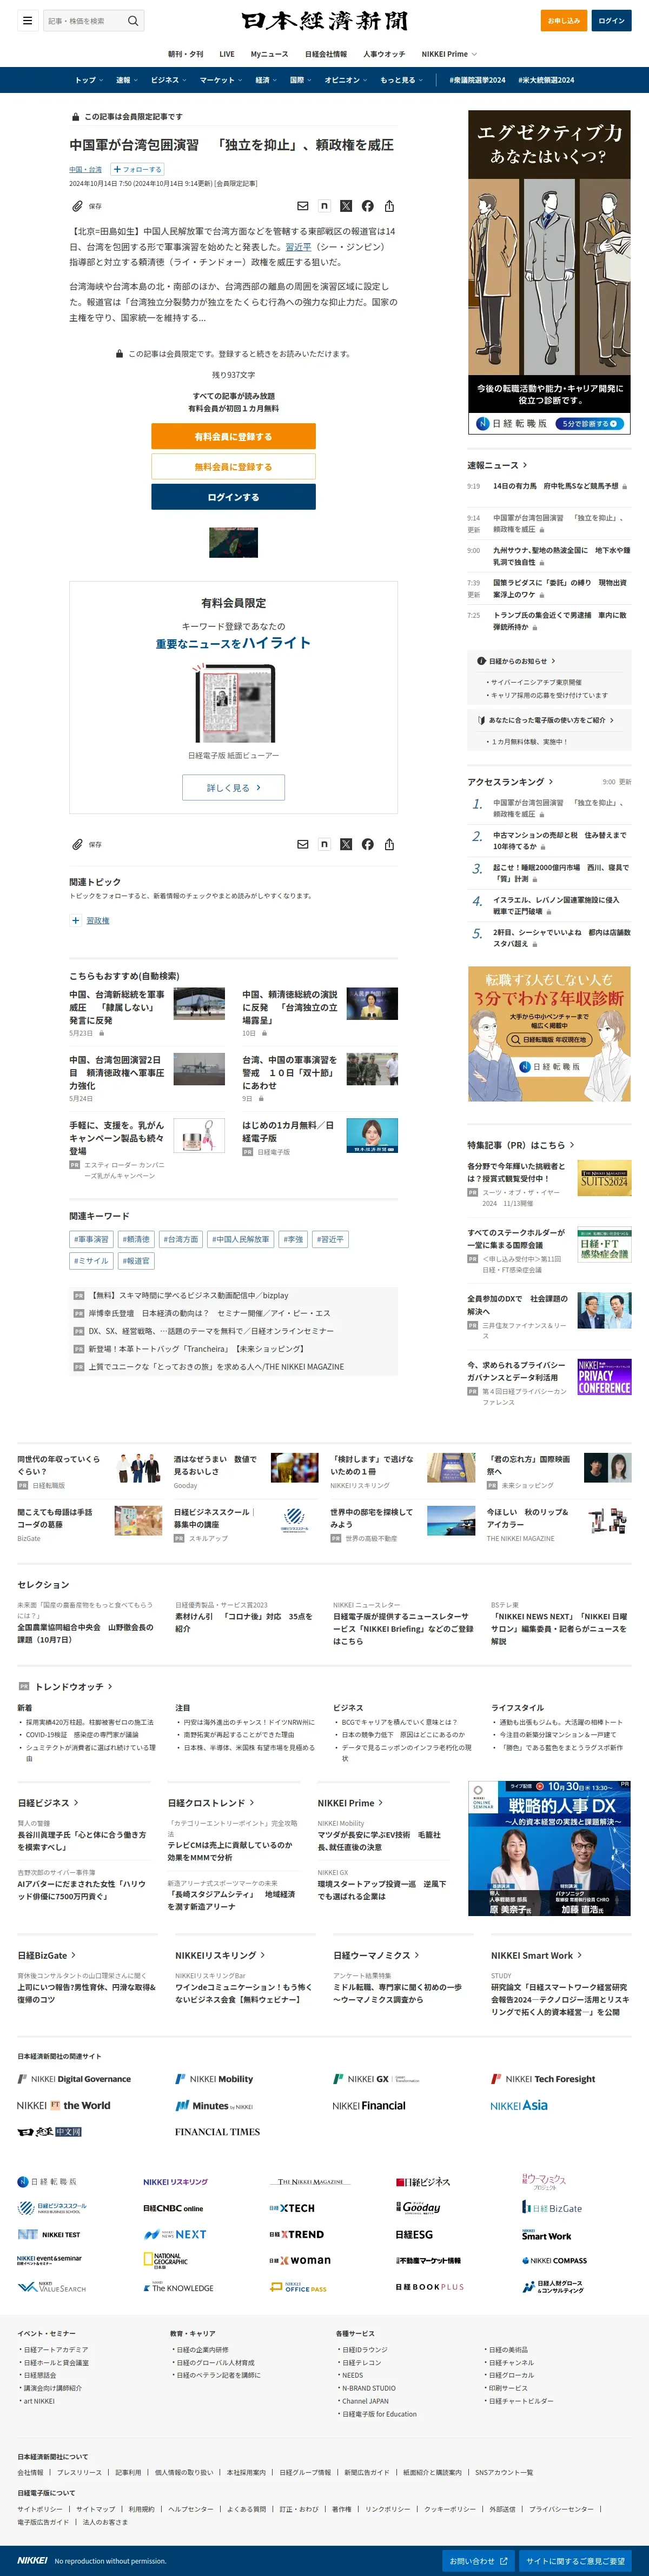X share icon above 関連トピック
This screenshot has width=649, height=2576.
point(346,844)
